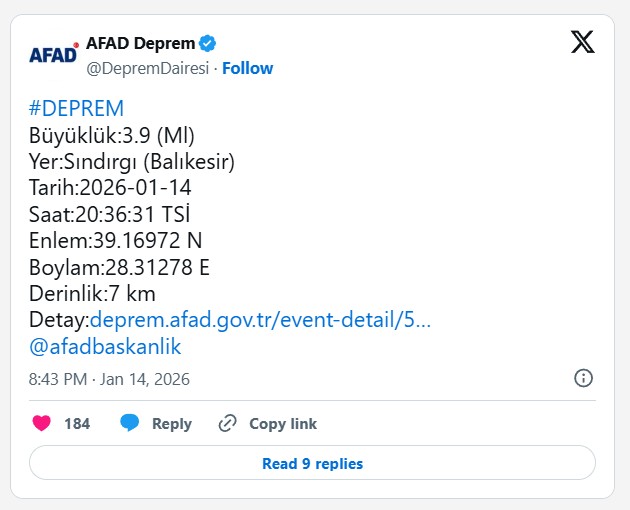Open the AFAD Deprem profile name

pos(140,43)
